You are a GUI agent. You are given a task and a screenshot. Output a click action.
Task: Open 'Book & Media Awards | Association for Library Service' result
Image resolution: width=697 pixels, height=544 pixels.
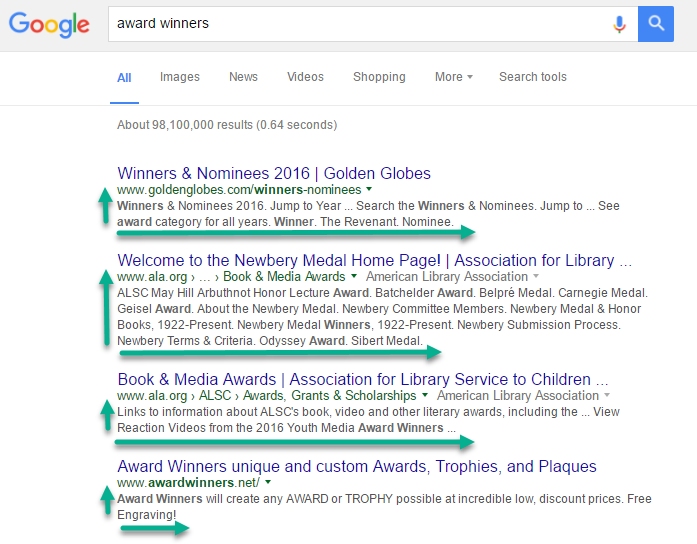point(363,380)
